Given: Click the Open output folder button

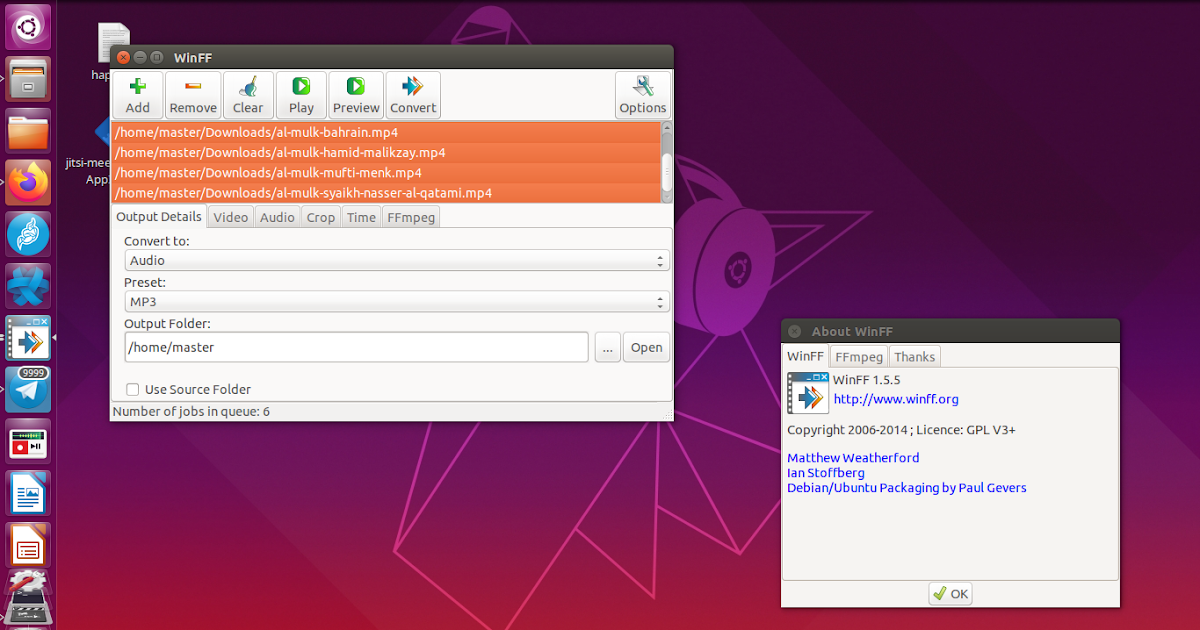Looking at the screenshot, I should coord(646,348).
